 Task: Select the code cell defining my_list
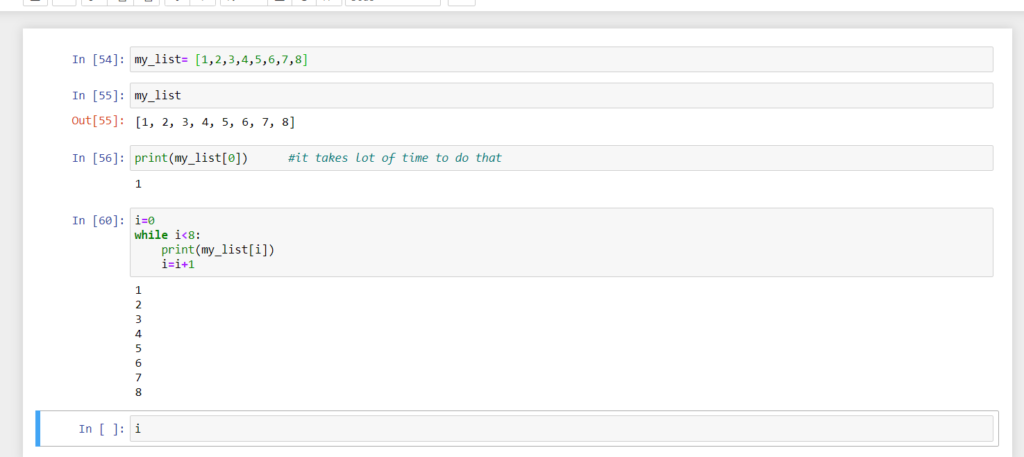(562, 59)
